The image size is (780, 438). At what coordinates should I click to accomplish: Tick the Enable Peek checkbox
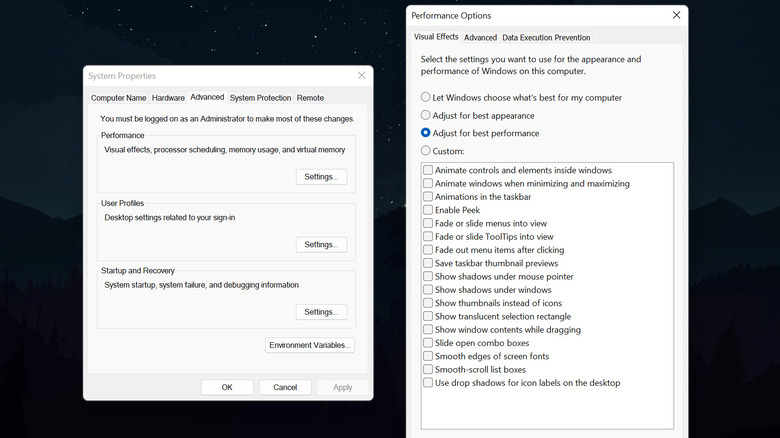coord(428,210)
